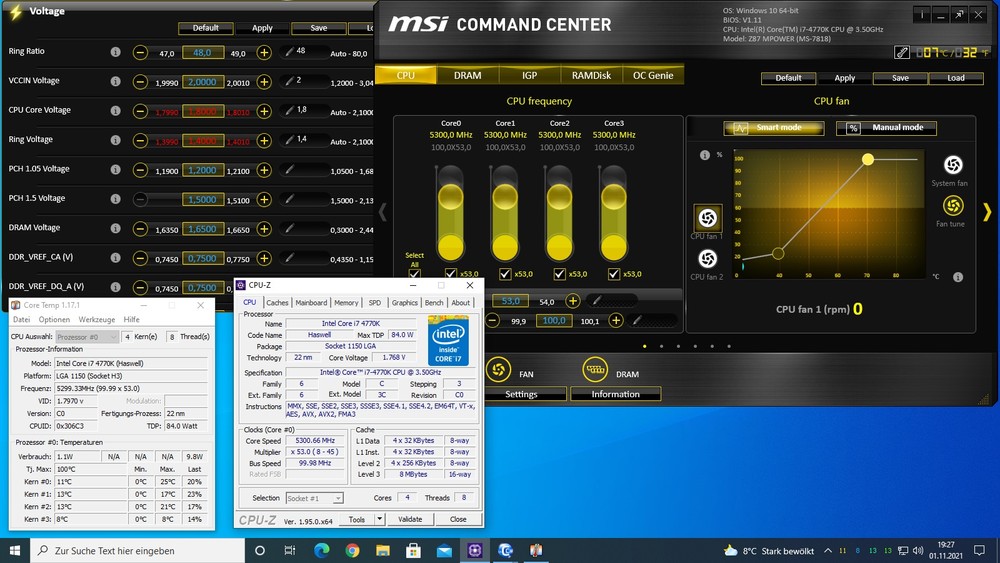The width and height of the screenshot is (1000, 563).
Task: Open the Optionen menu in Core Temp
Action: (54, 319)
